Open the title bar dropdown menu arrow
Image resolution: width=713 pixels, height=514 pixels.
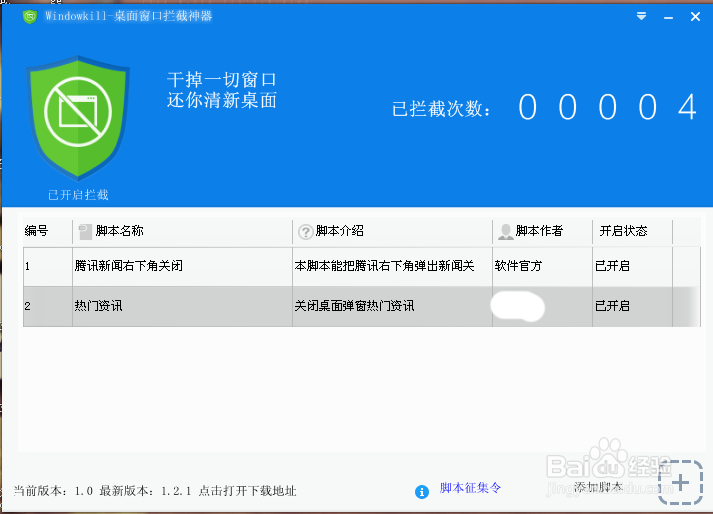(641, 17)
